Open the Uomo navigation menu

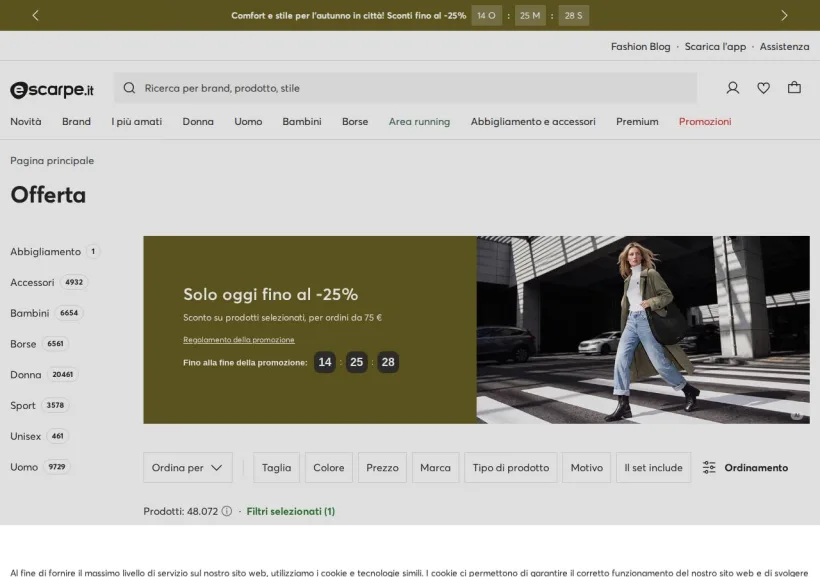pos(248,121)
